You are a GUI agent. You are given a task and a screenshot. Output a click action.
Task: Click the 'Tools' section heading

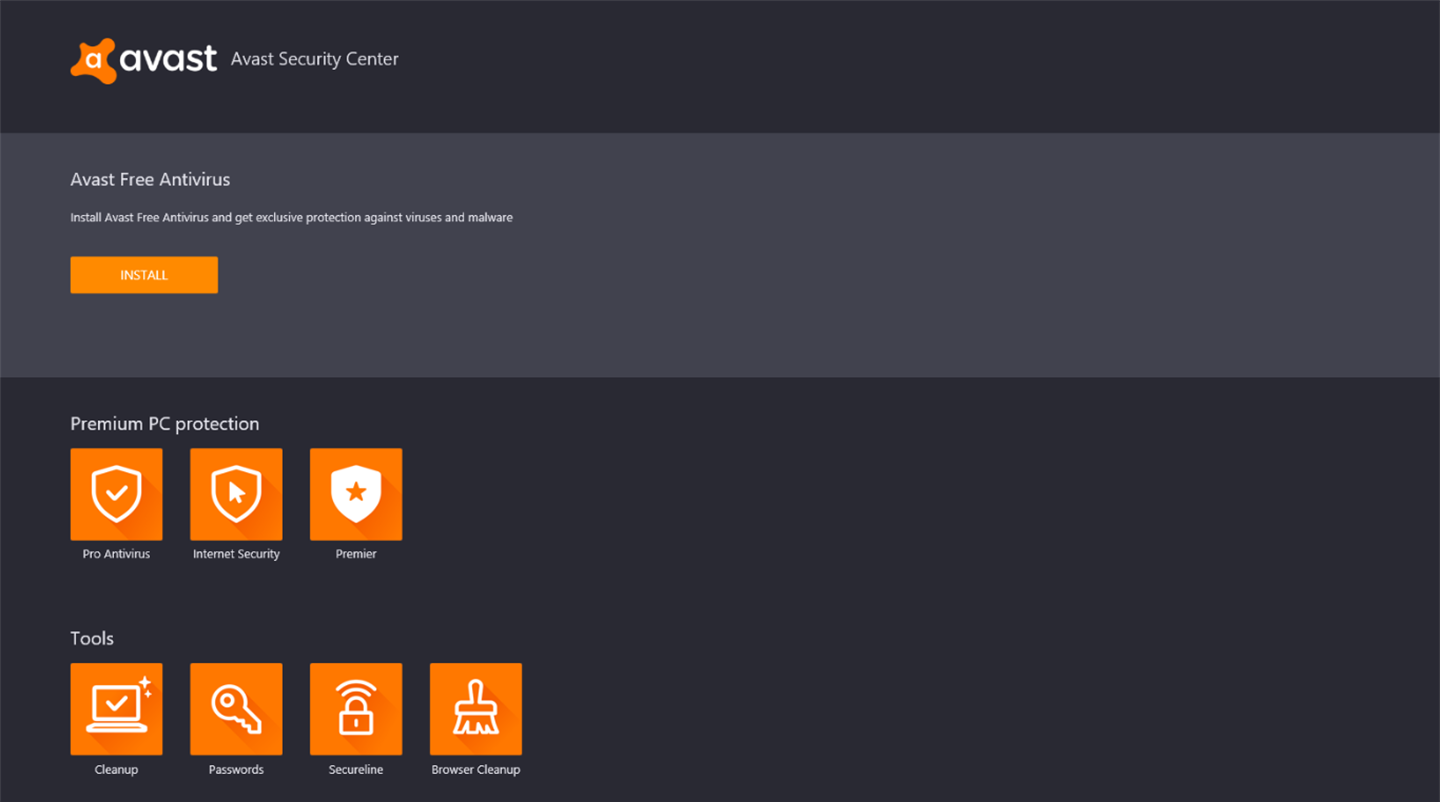tap(92, 638)
